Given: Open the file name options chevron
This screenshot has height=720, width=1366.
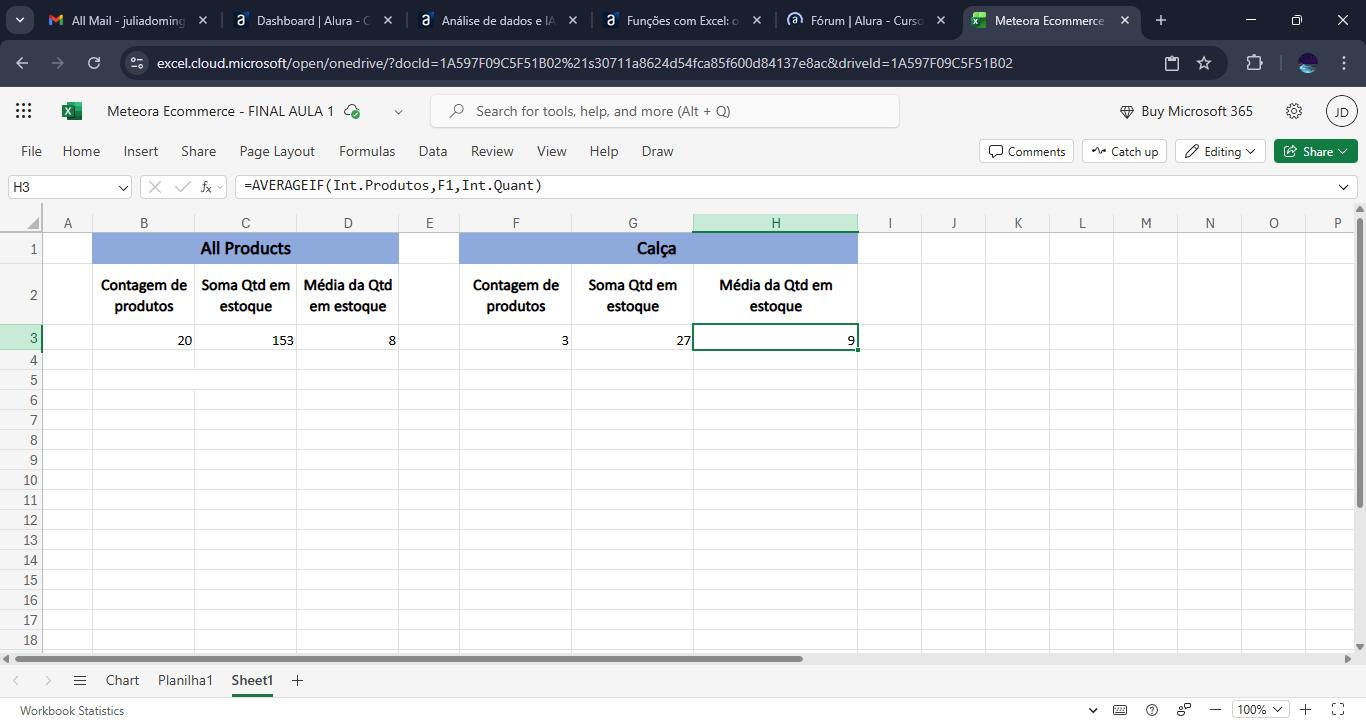Looking at the screenshot, I should pyautogui.click(x=399, y=112).
